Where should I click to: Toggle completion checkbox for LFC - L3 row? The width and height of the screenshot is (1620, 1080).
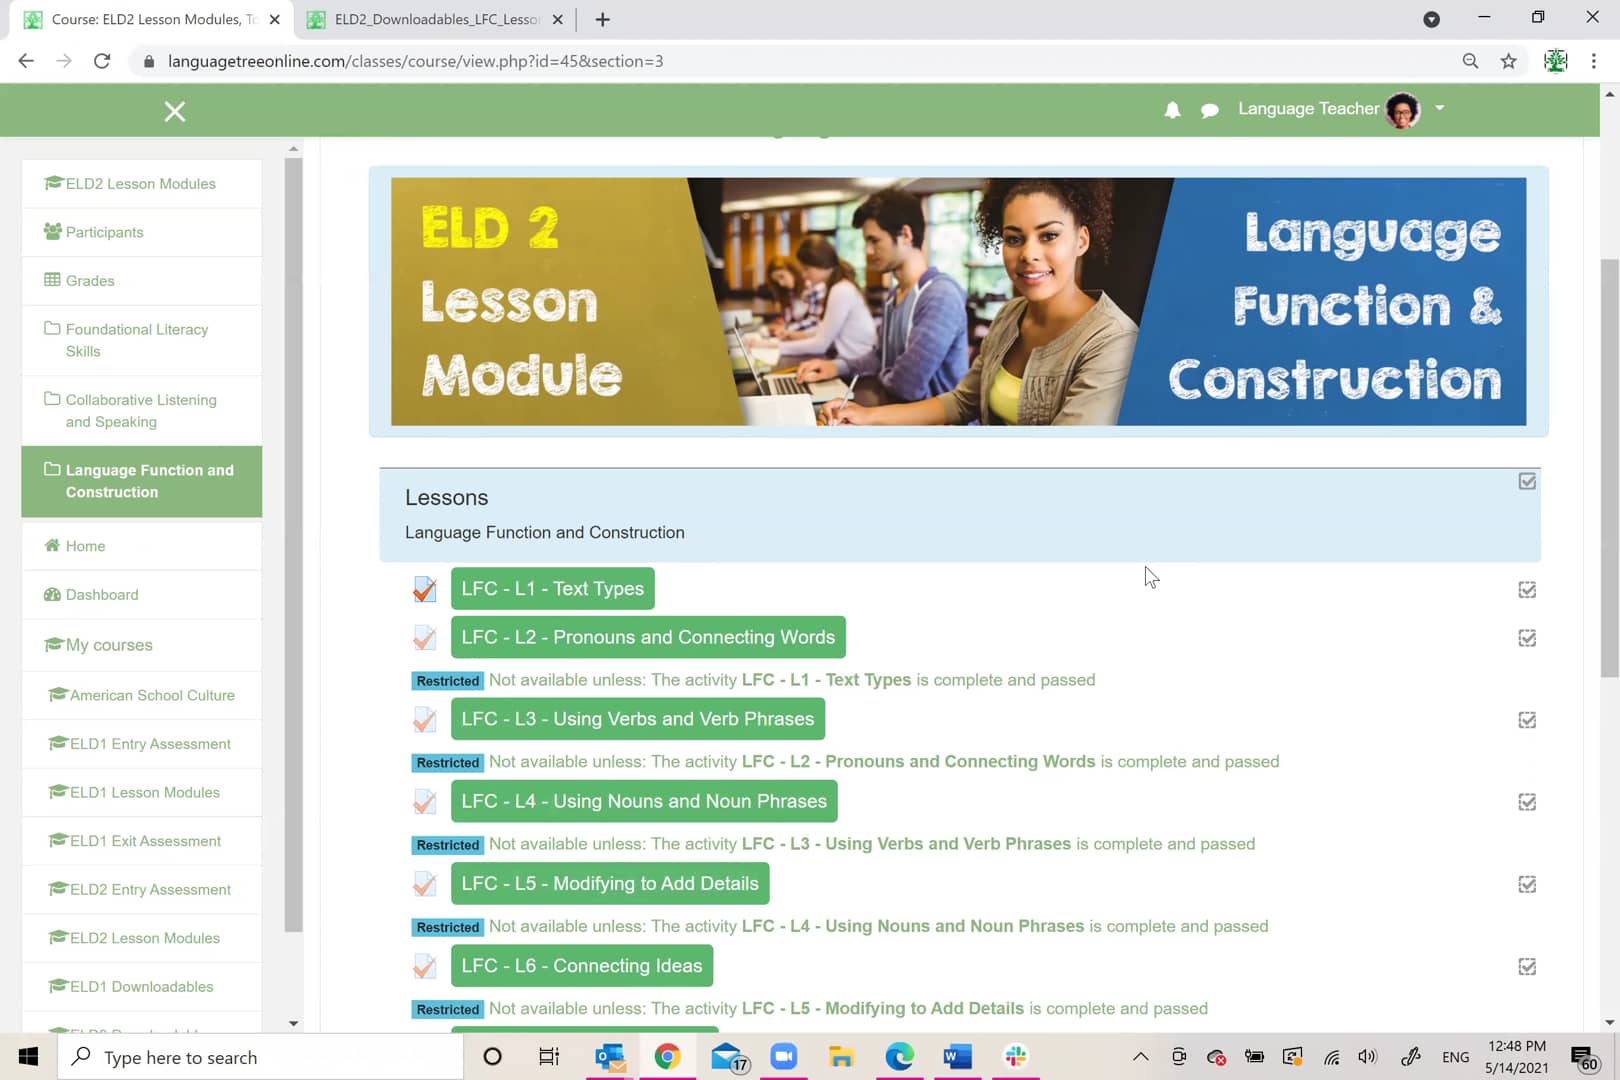[x=1527, y=720]
